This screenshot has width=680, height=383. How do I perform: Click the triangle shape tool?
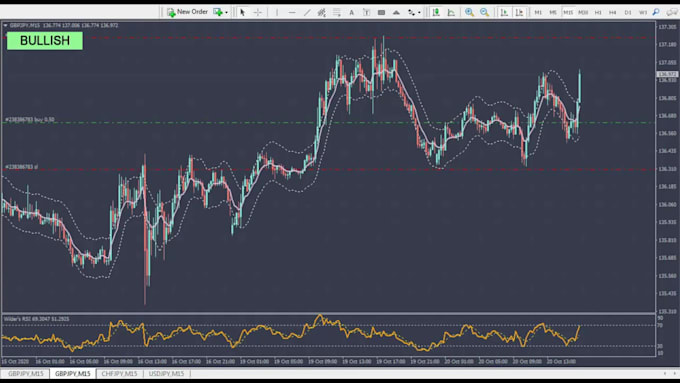pyautogui.click(x=396, y=13)
